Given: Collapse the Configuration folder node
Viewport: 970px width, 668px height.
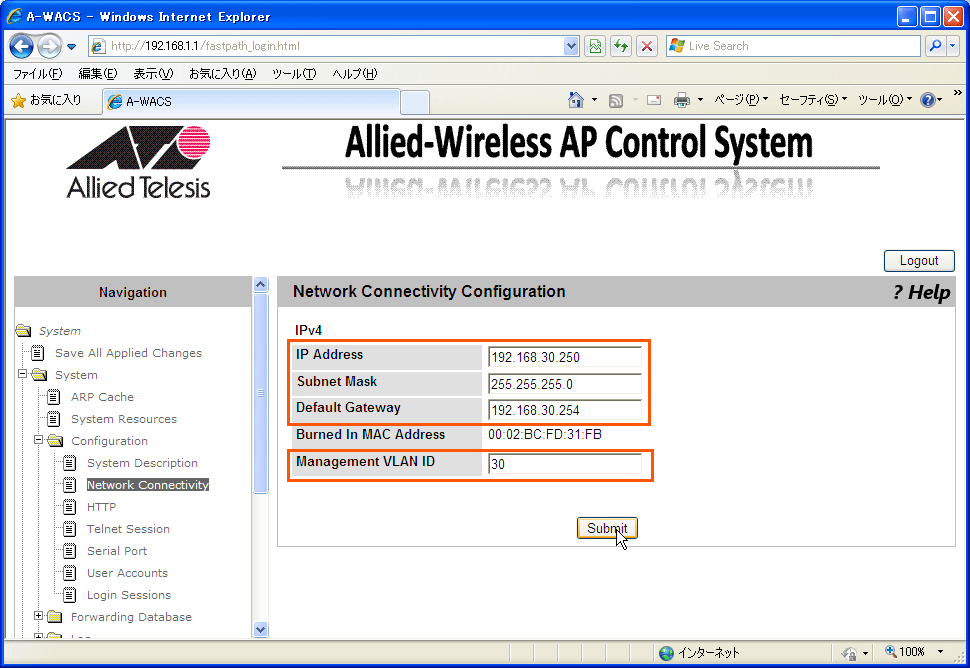Looking at the screenshot, I should 38,440.
